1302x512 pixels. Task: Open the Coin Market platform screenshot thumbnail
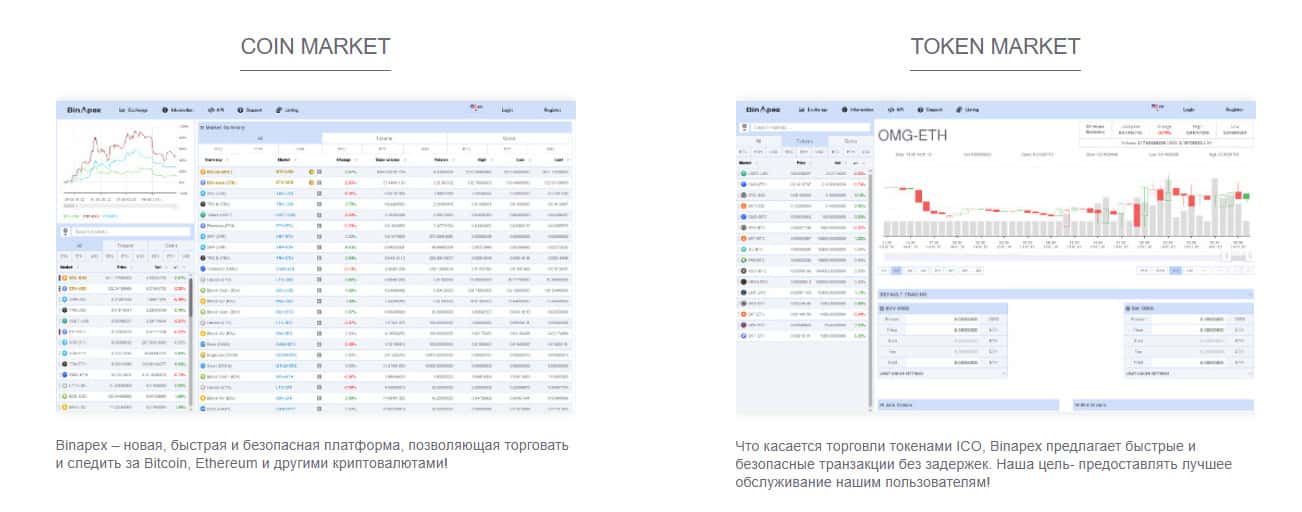315,256
